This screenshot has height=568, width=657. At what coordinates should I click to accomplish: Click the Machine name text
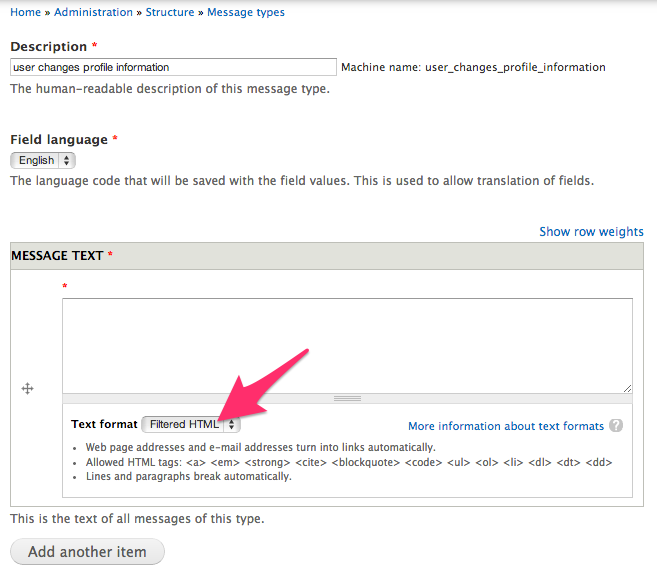point(473,67)
